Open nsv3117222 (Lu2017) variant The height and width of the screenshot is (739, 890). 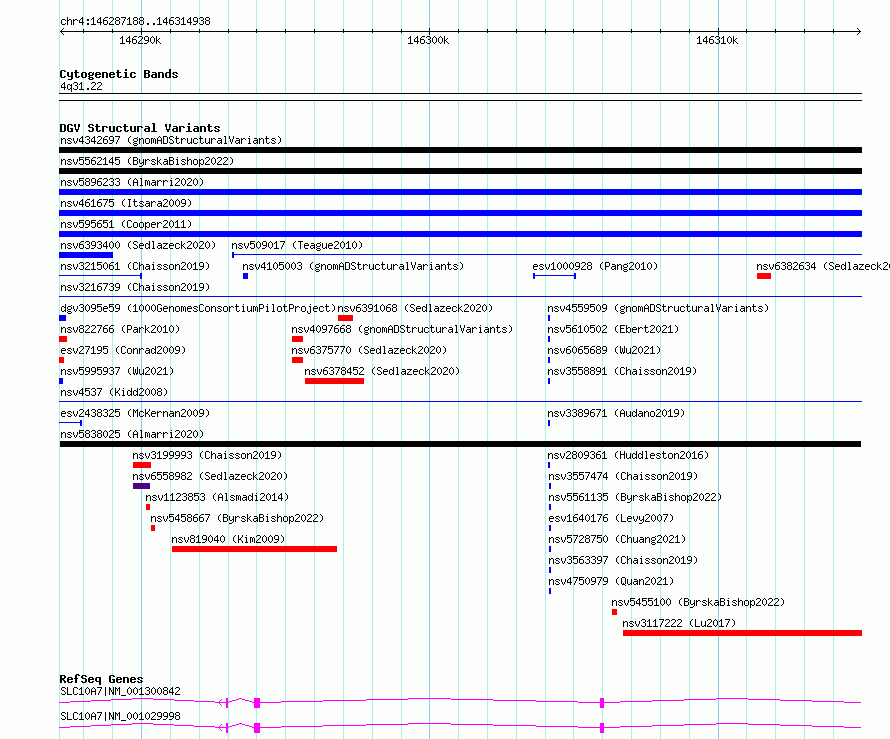(x=679, y=623)
